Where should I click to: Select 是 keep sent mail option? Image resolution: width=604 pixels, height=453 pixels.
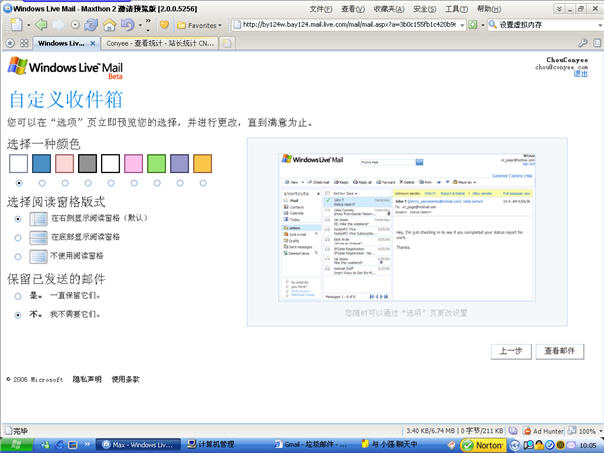(18, 296)
